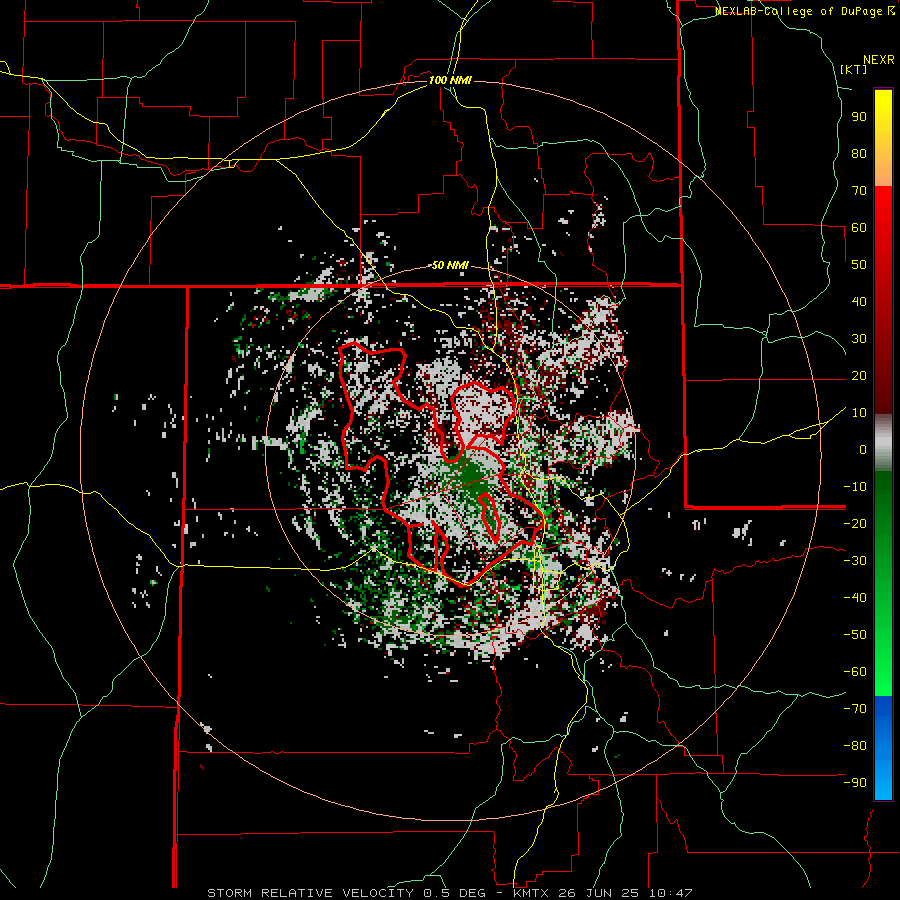This screenshot has height=900, width=900.
Task: Click the 50 value on the velocity legend
Action: (859, 265)
